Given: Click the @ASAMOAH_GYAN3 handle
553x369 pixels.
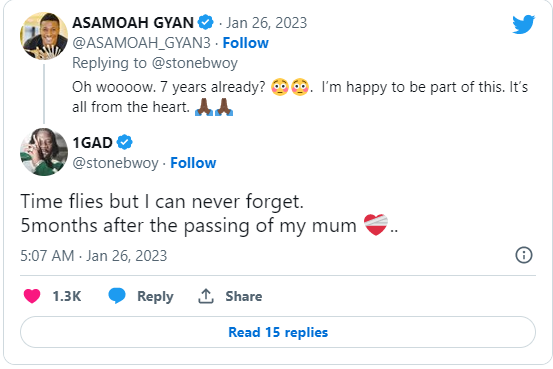Looking at the screenshot, I should click(x=141, y=43).
